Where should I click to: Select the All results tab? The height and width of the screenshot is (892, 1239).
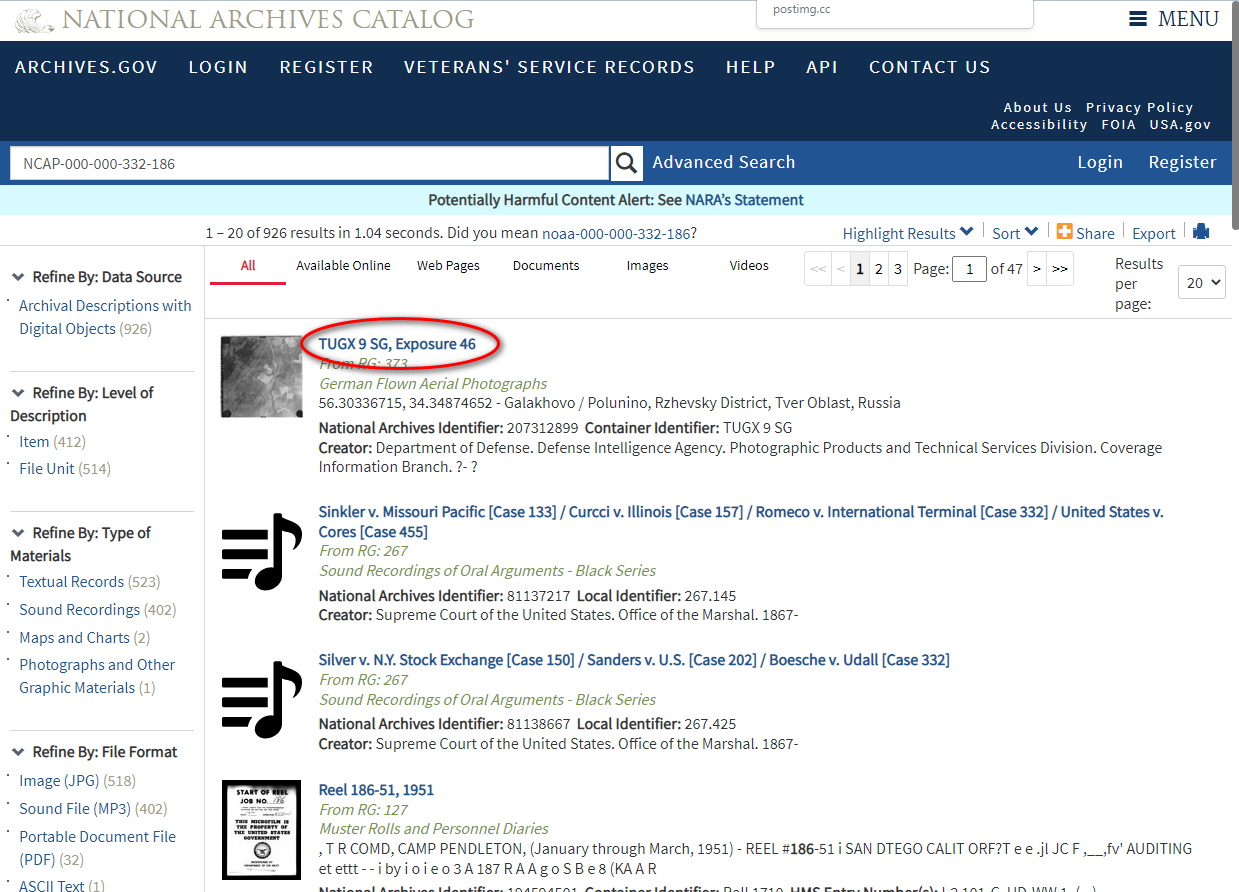tap(248, 266)
